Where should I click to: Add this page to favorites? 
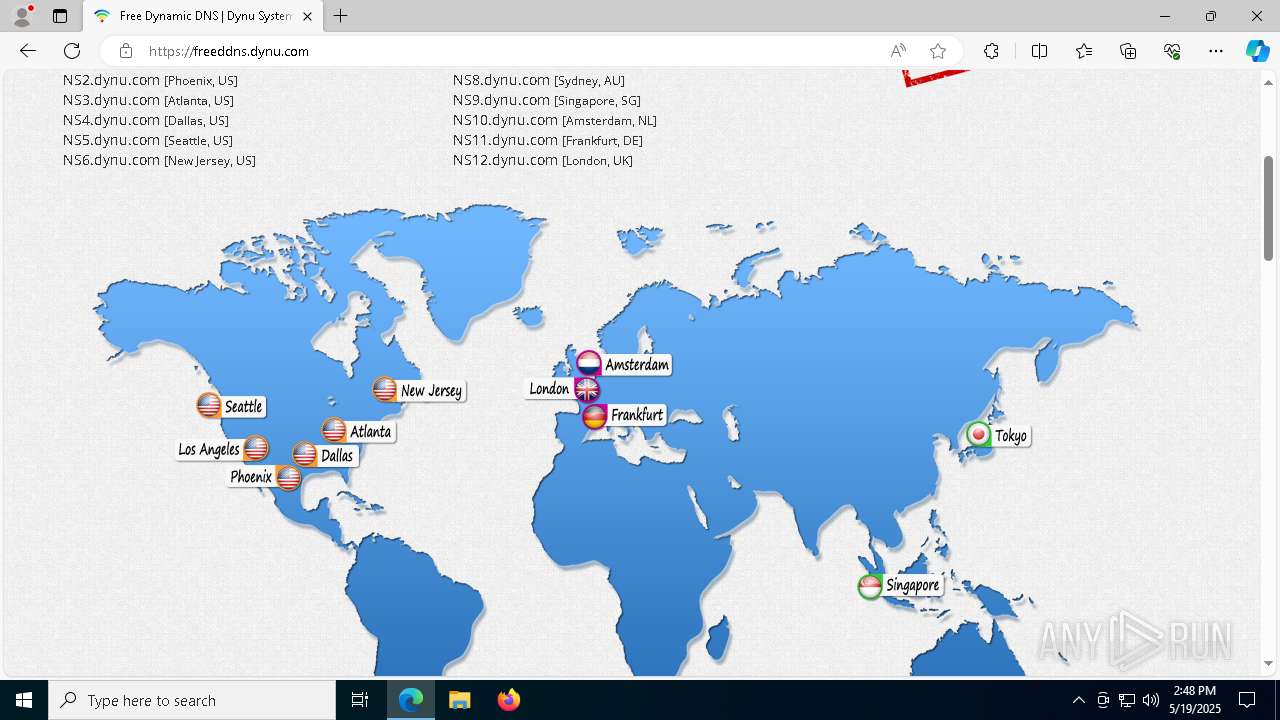point(938,51)
